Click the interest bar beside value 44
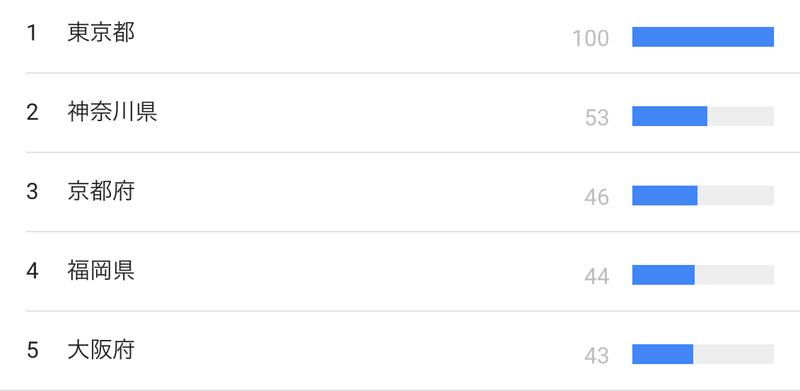Viewport: 800px width, 391px height. point(703,275)
